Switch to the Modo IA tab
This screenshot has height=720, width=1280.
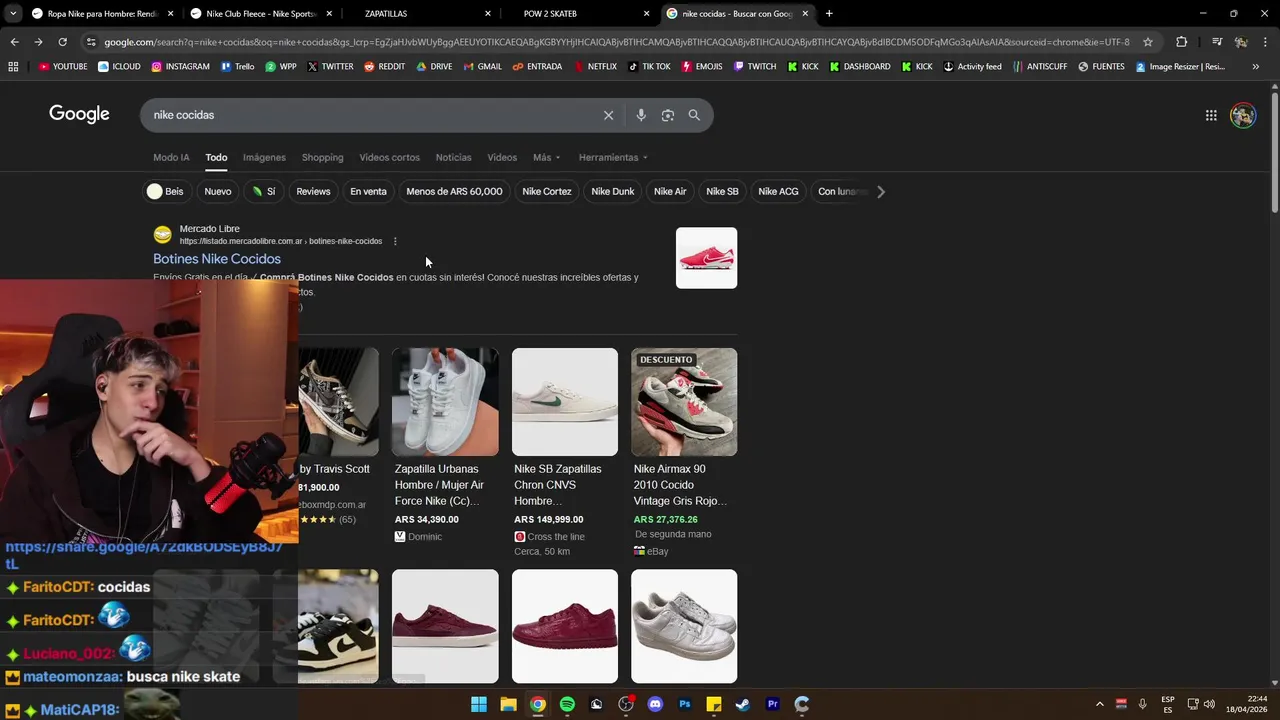point(171,157)
